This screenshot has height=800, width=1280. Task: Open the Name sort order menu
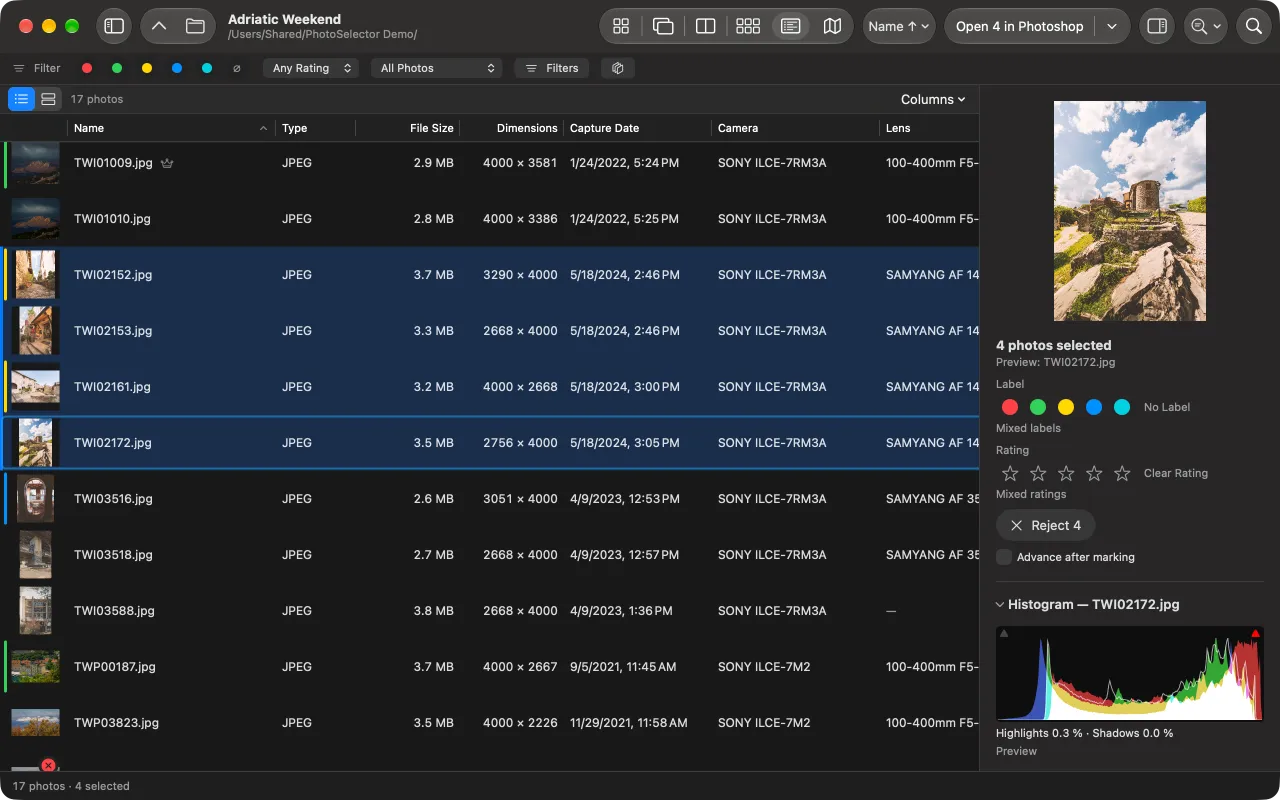[899, 26]
